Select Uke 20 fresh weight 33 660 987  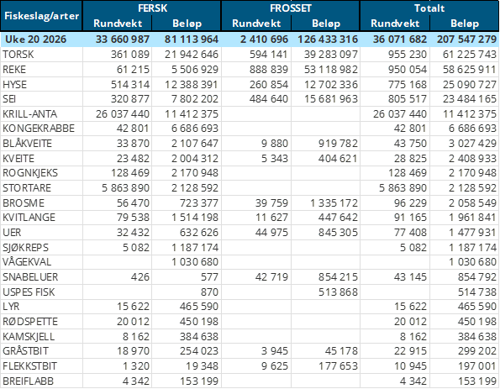pyautogui.click(x=122, y=39)
